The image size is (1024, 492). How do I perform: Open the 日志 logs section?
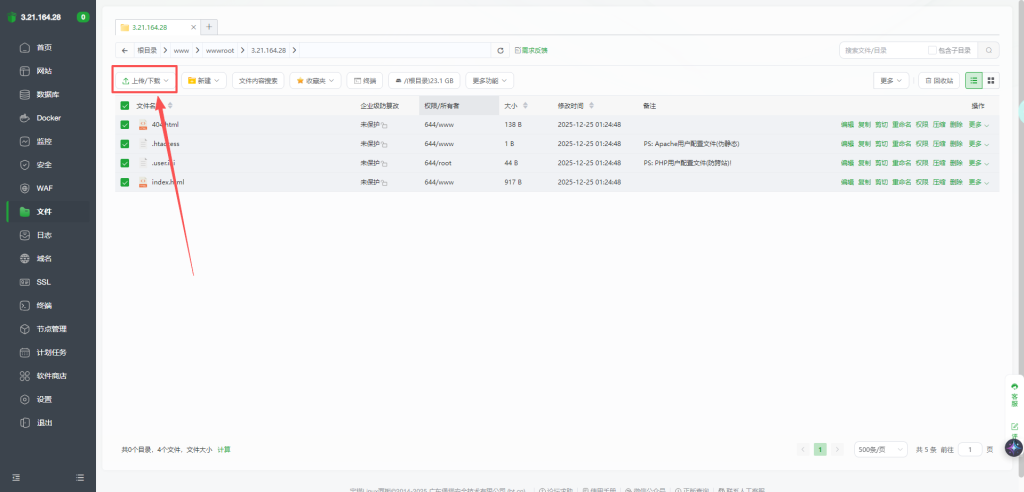(x=44, y=235)
